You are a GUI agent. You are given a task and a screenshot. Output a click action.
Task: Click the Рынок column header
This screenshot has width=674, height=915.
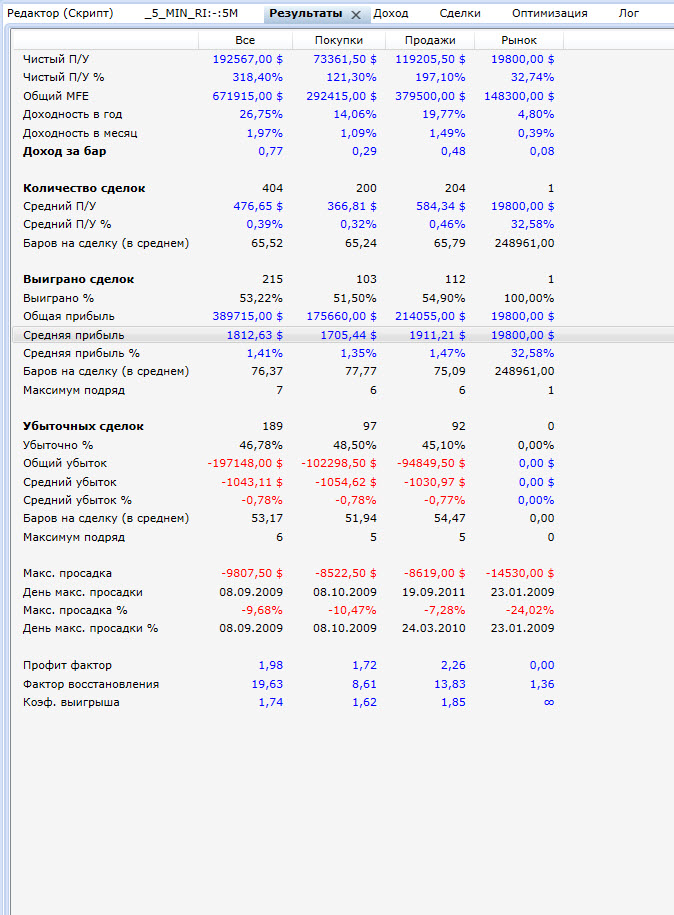pos(519,40)
